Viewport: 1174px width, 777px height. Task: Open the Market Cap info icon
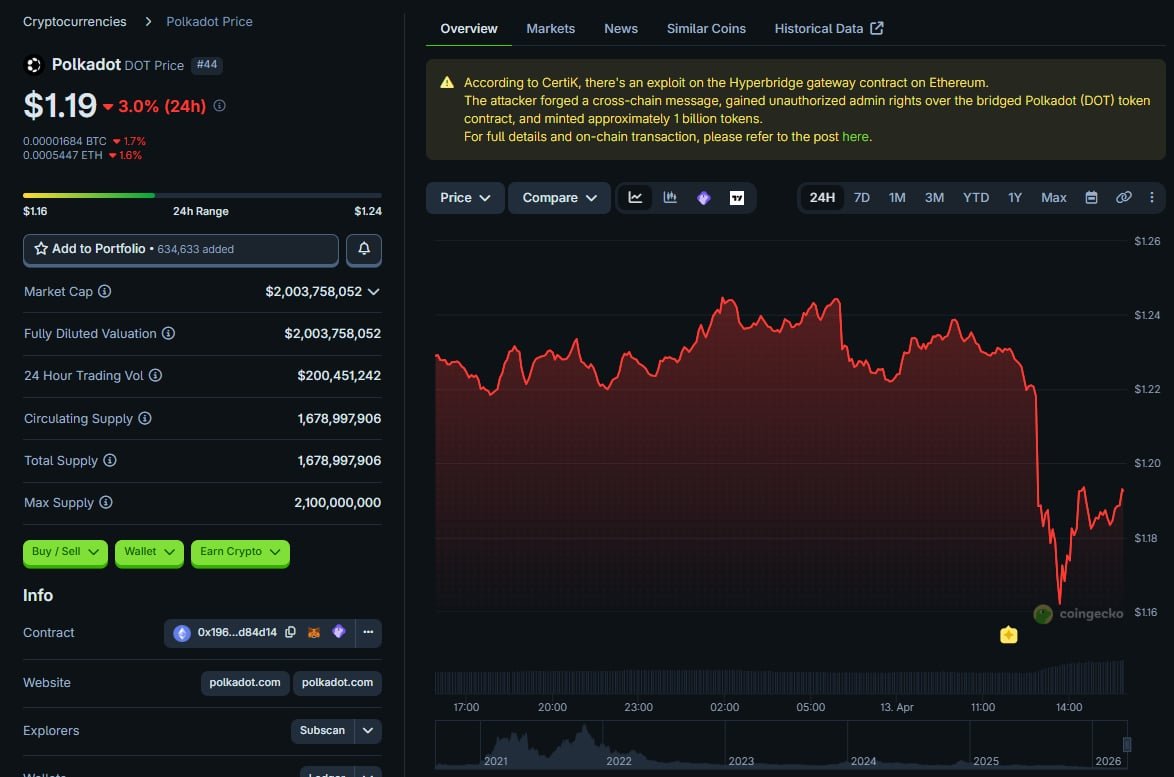pyautogui.click(x=105, y=291)
